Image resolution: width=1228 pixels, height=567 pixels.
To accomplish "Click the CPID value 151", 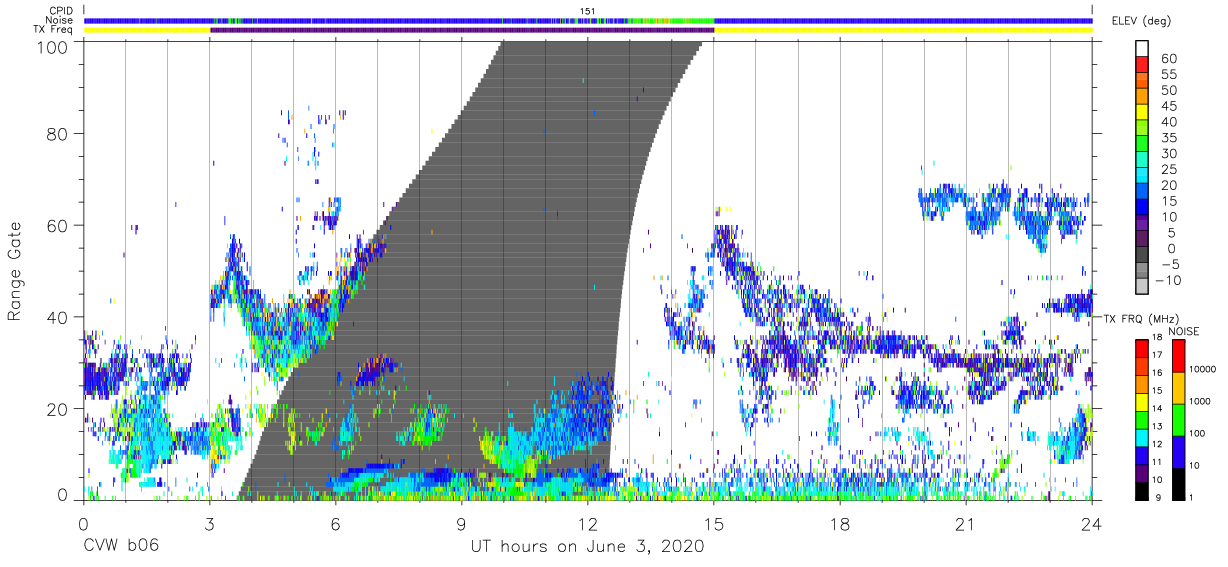I will coord(588,10).
